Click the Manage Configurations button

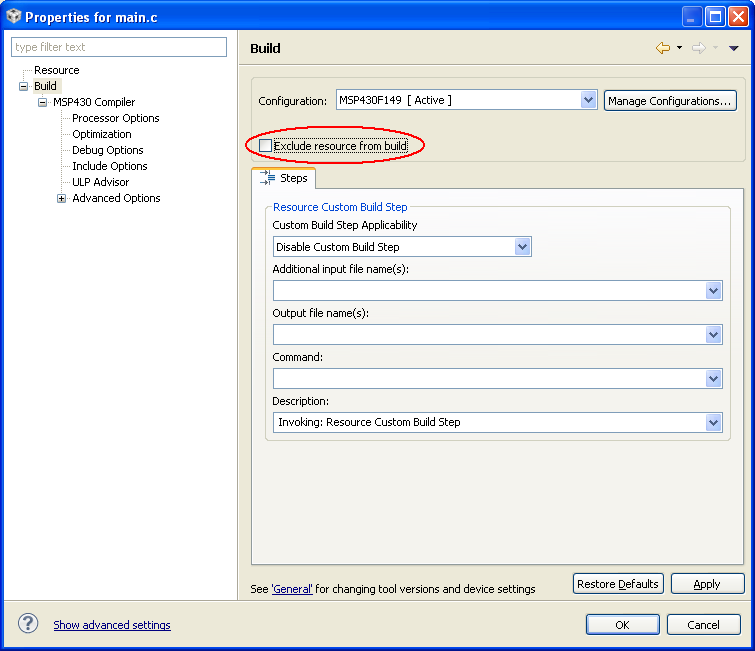coord(670,101)
